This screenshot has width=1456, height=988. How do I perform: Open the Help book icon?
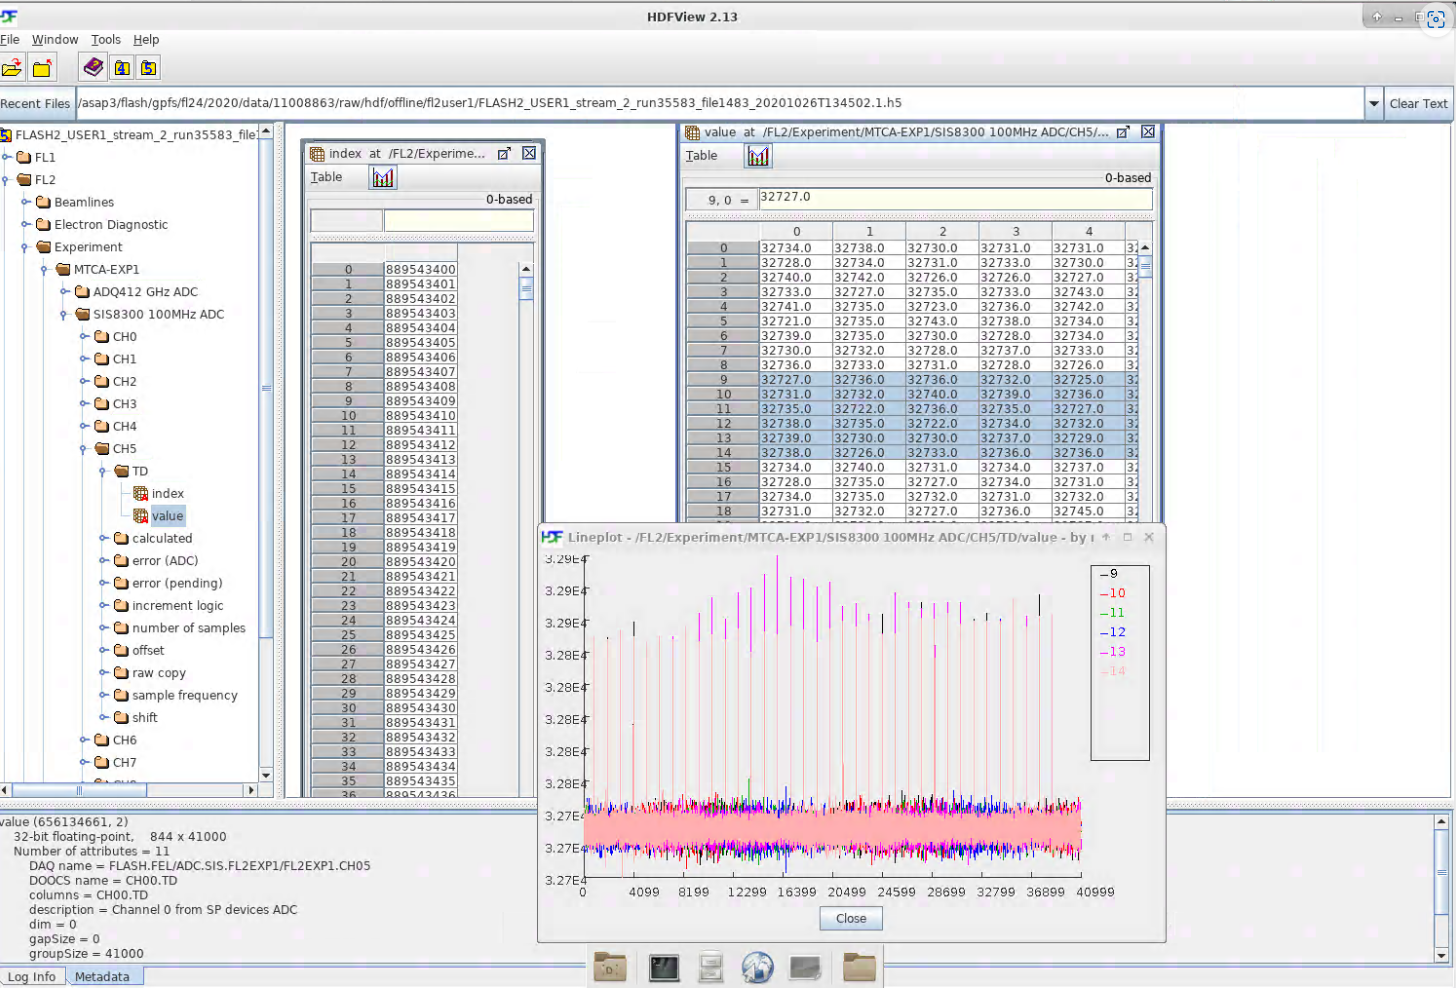(x=93, y=67)
